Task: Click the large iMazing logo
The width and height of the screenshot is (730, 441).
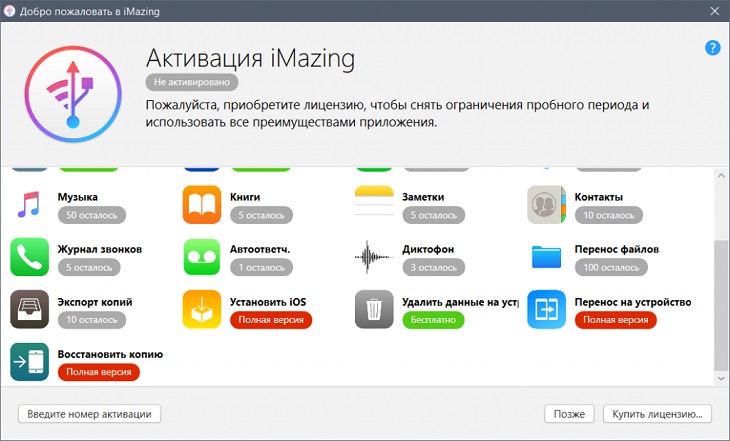Action: click(73, 94)
